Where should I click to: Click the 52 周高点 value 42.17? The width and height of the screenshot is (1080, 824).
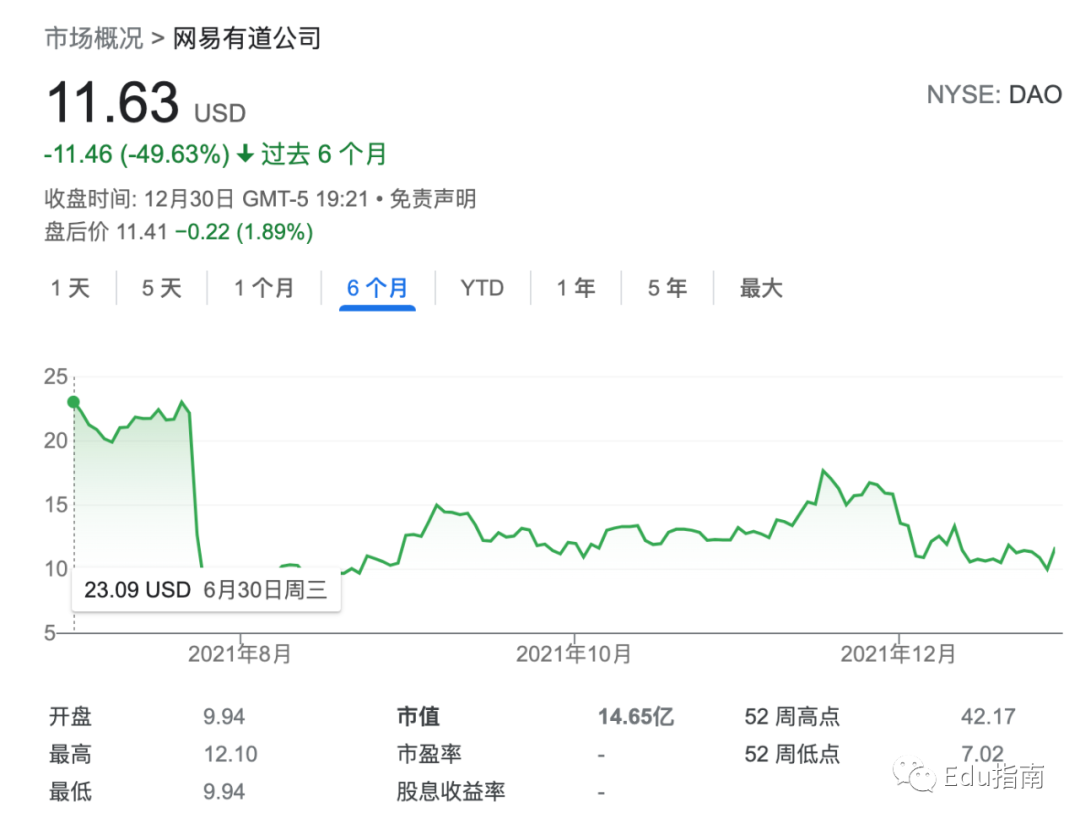(988, 717)
